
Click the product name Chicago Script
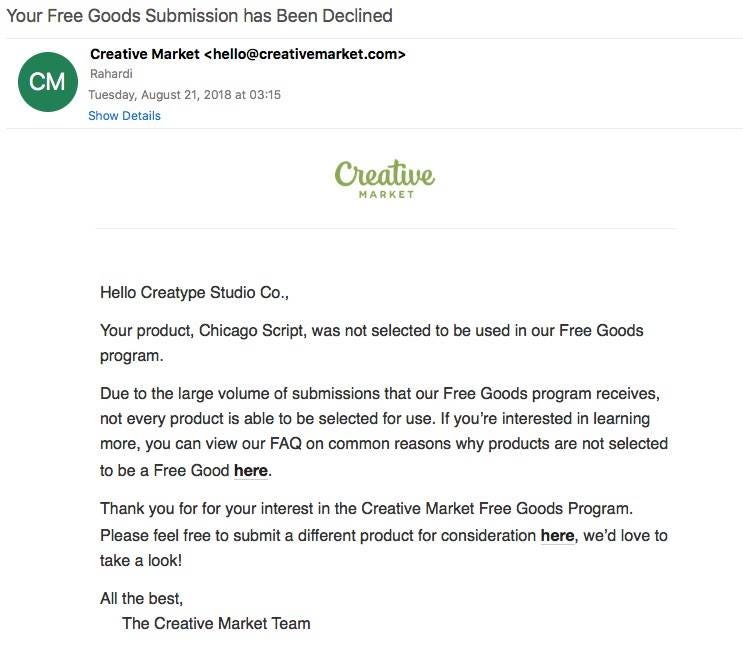coord(253,330)
